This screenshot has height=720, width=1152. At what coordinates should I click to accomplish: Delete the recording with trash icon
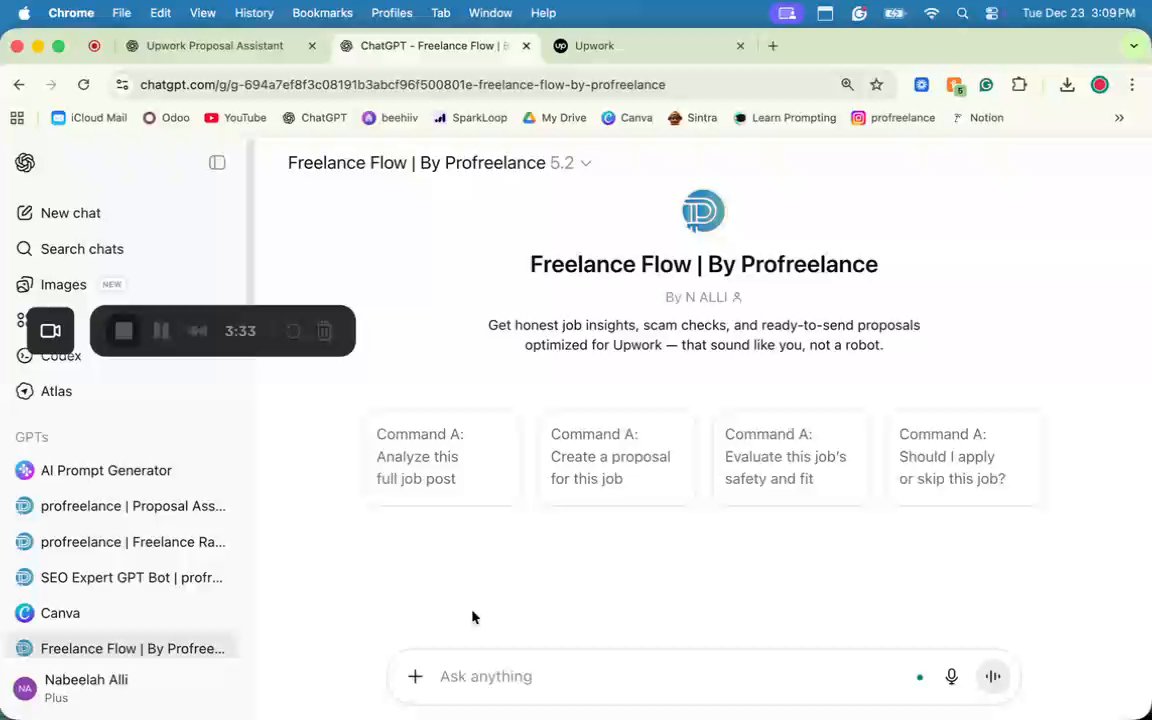coord(325,331)
